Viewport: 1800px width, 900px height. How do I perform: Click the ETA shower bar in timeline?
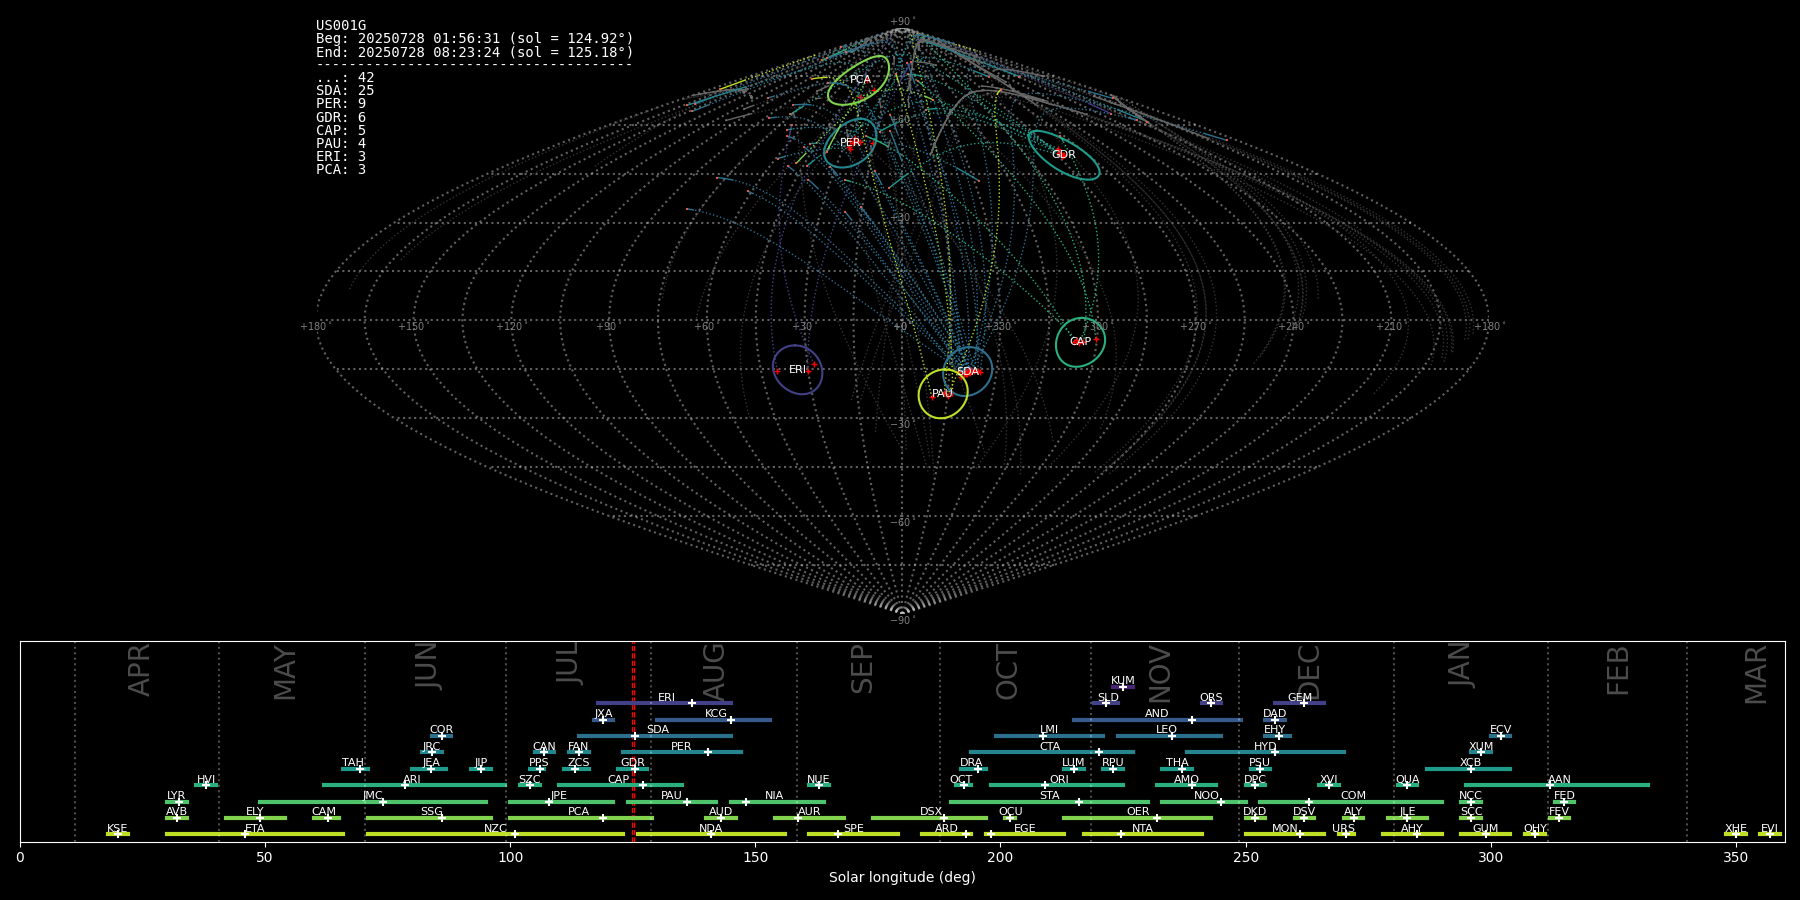[255, 834]
